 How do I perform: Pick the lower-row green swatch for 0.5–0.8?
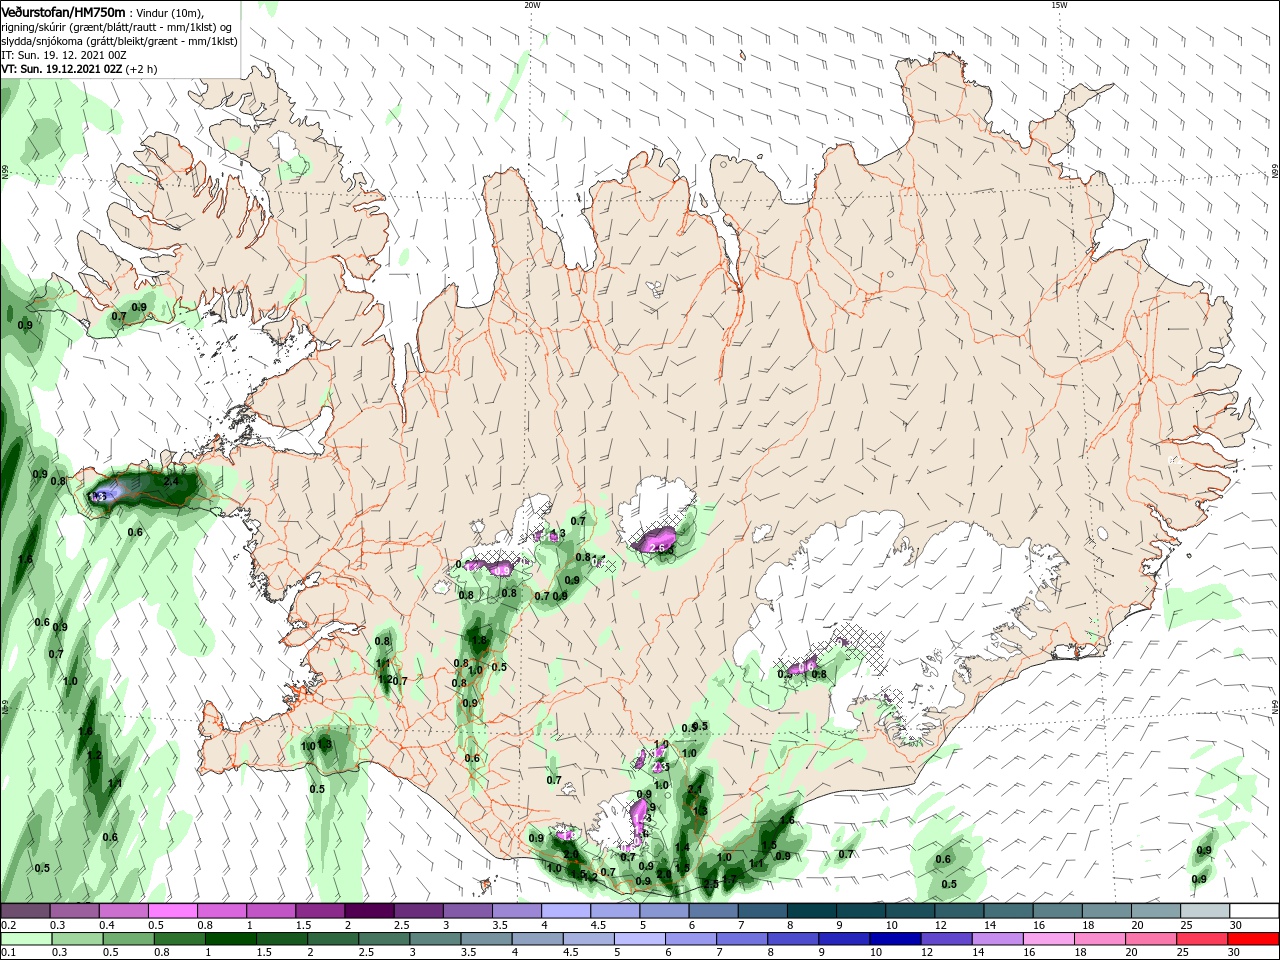(x=127, y=939)
